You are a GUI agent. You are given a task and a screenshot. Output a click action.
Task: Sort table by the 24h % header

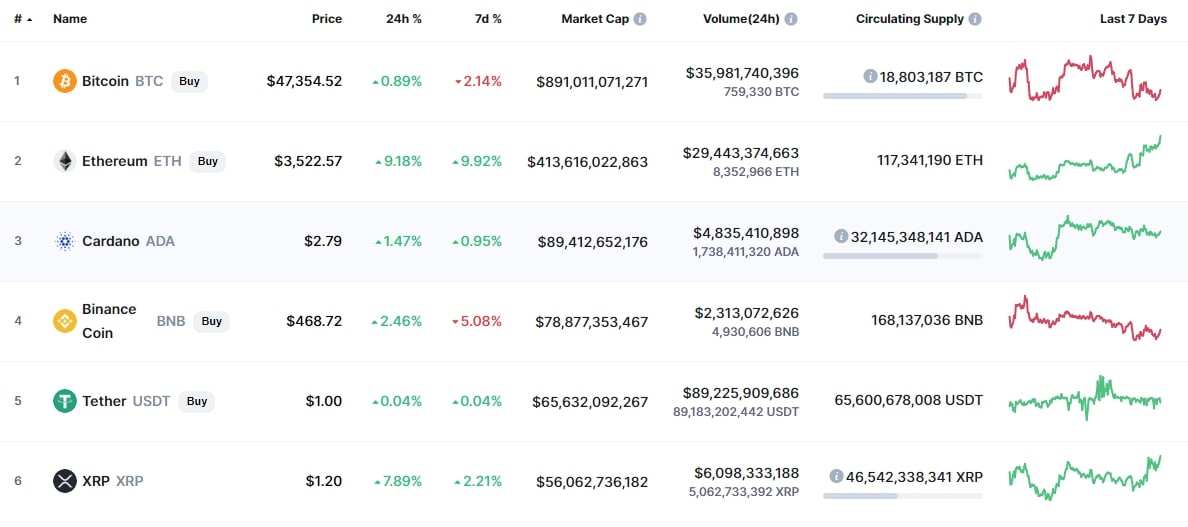(404, 19)
